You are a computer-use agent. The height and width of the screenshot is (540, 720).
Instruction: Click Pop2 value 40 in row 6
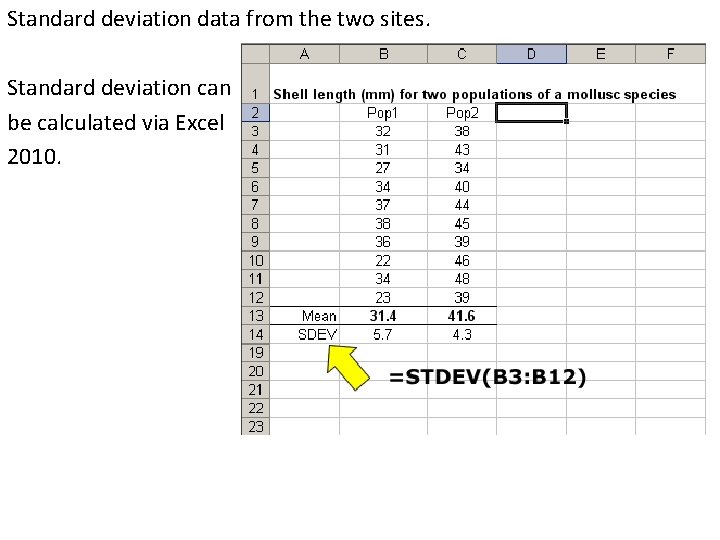[x=462, y=186]
